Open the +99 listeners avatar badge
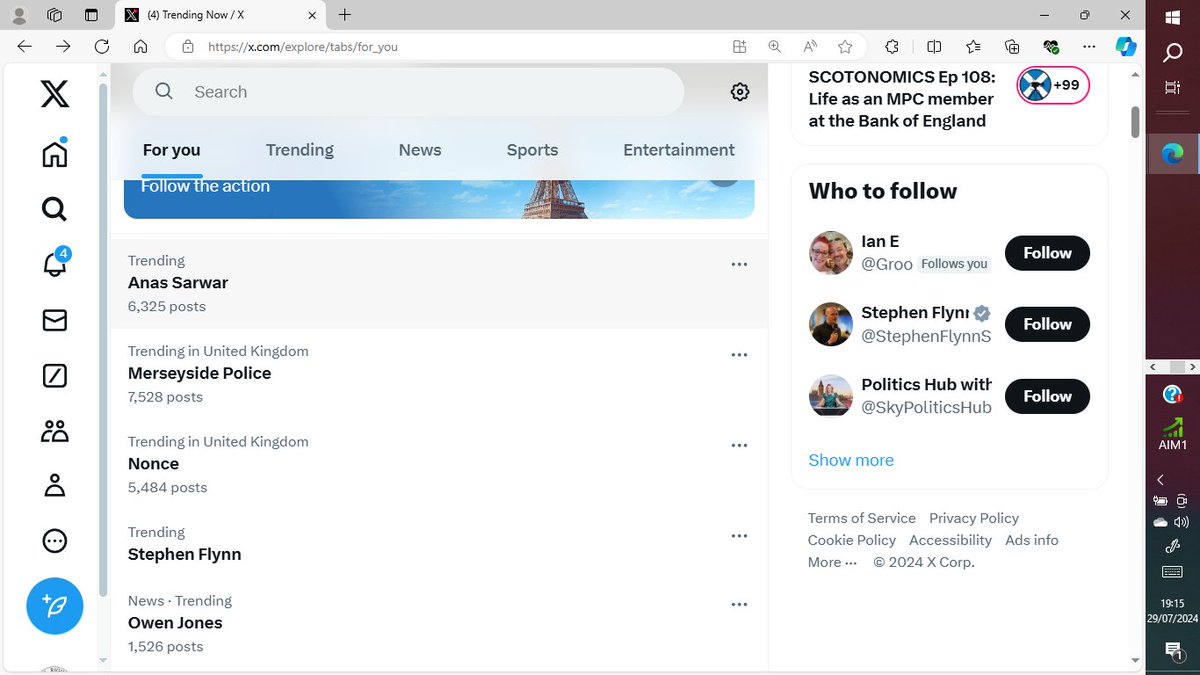This screenshot has height=675, width=1200. click(1053, 85)
